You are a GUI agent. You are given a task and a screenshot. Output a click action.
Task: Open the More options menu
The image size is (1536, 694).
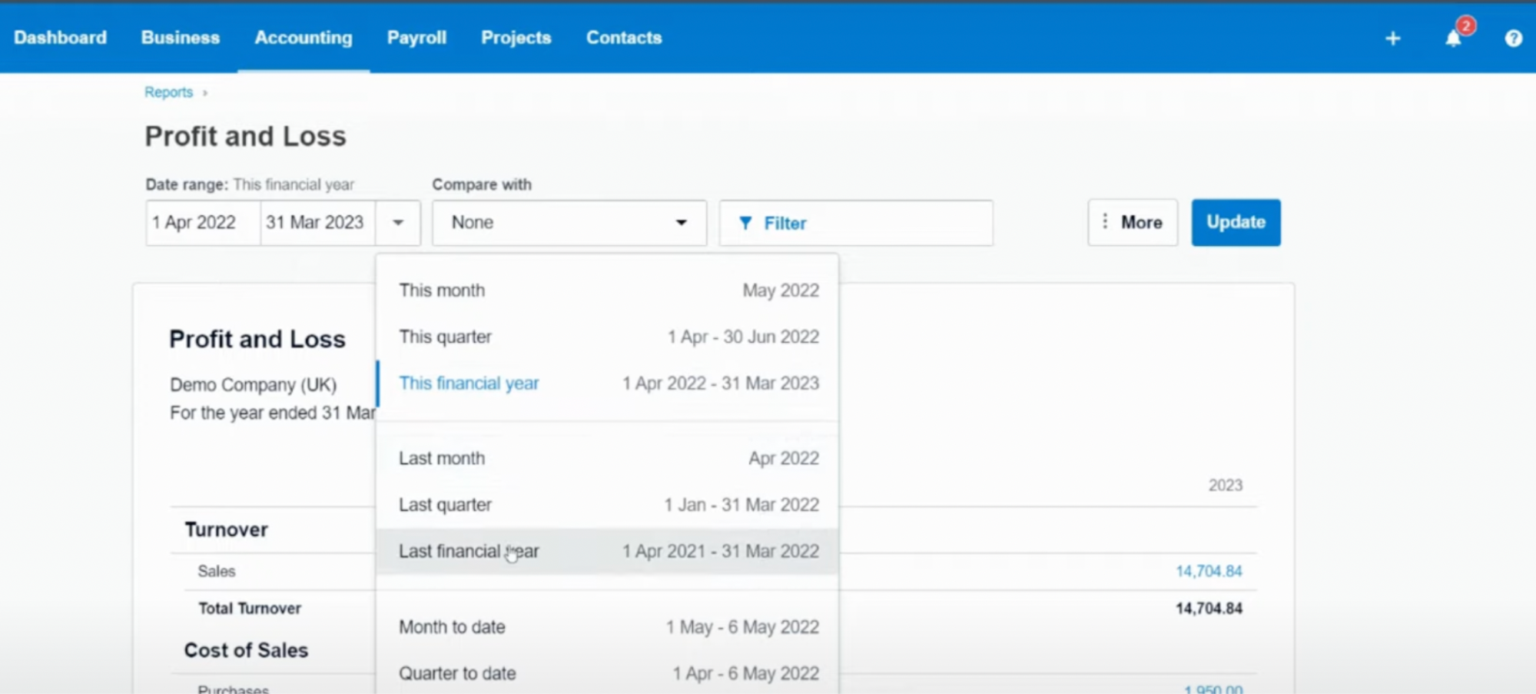[1132, 222]
